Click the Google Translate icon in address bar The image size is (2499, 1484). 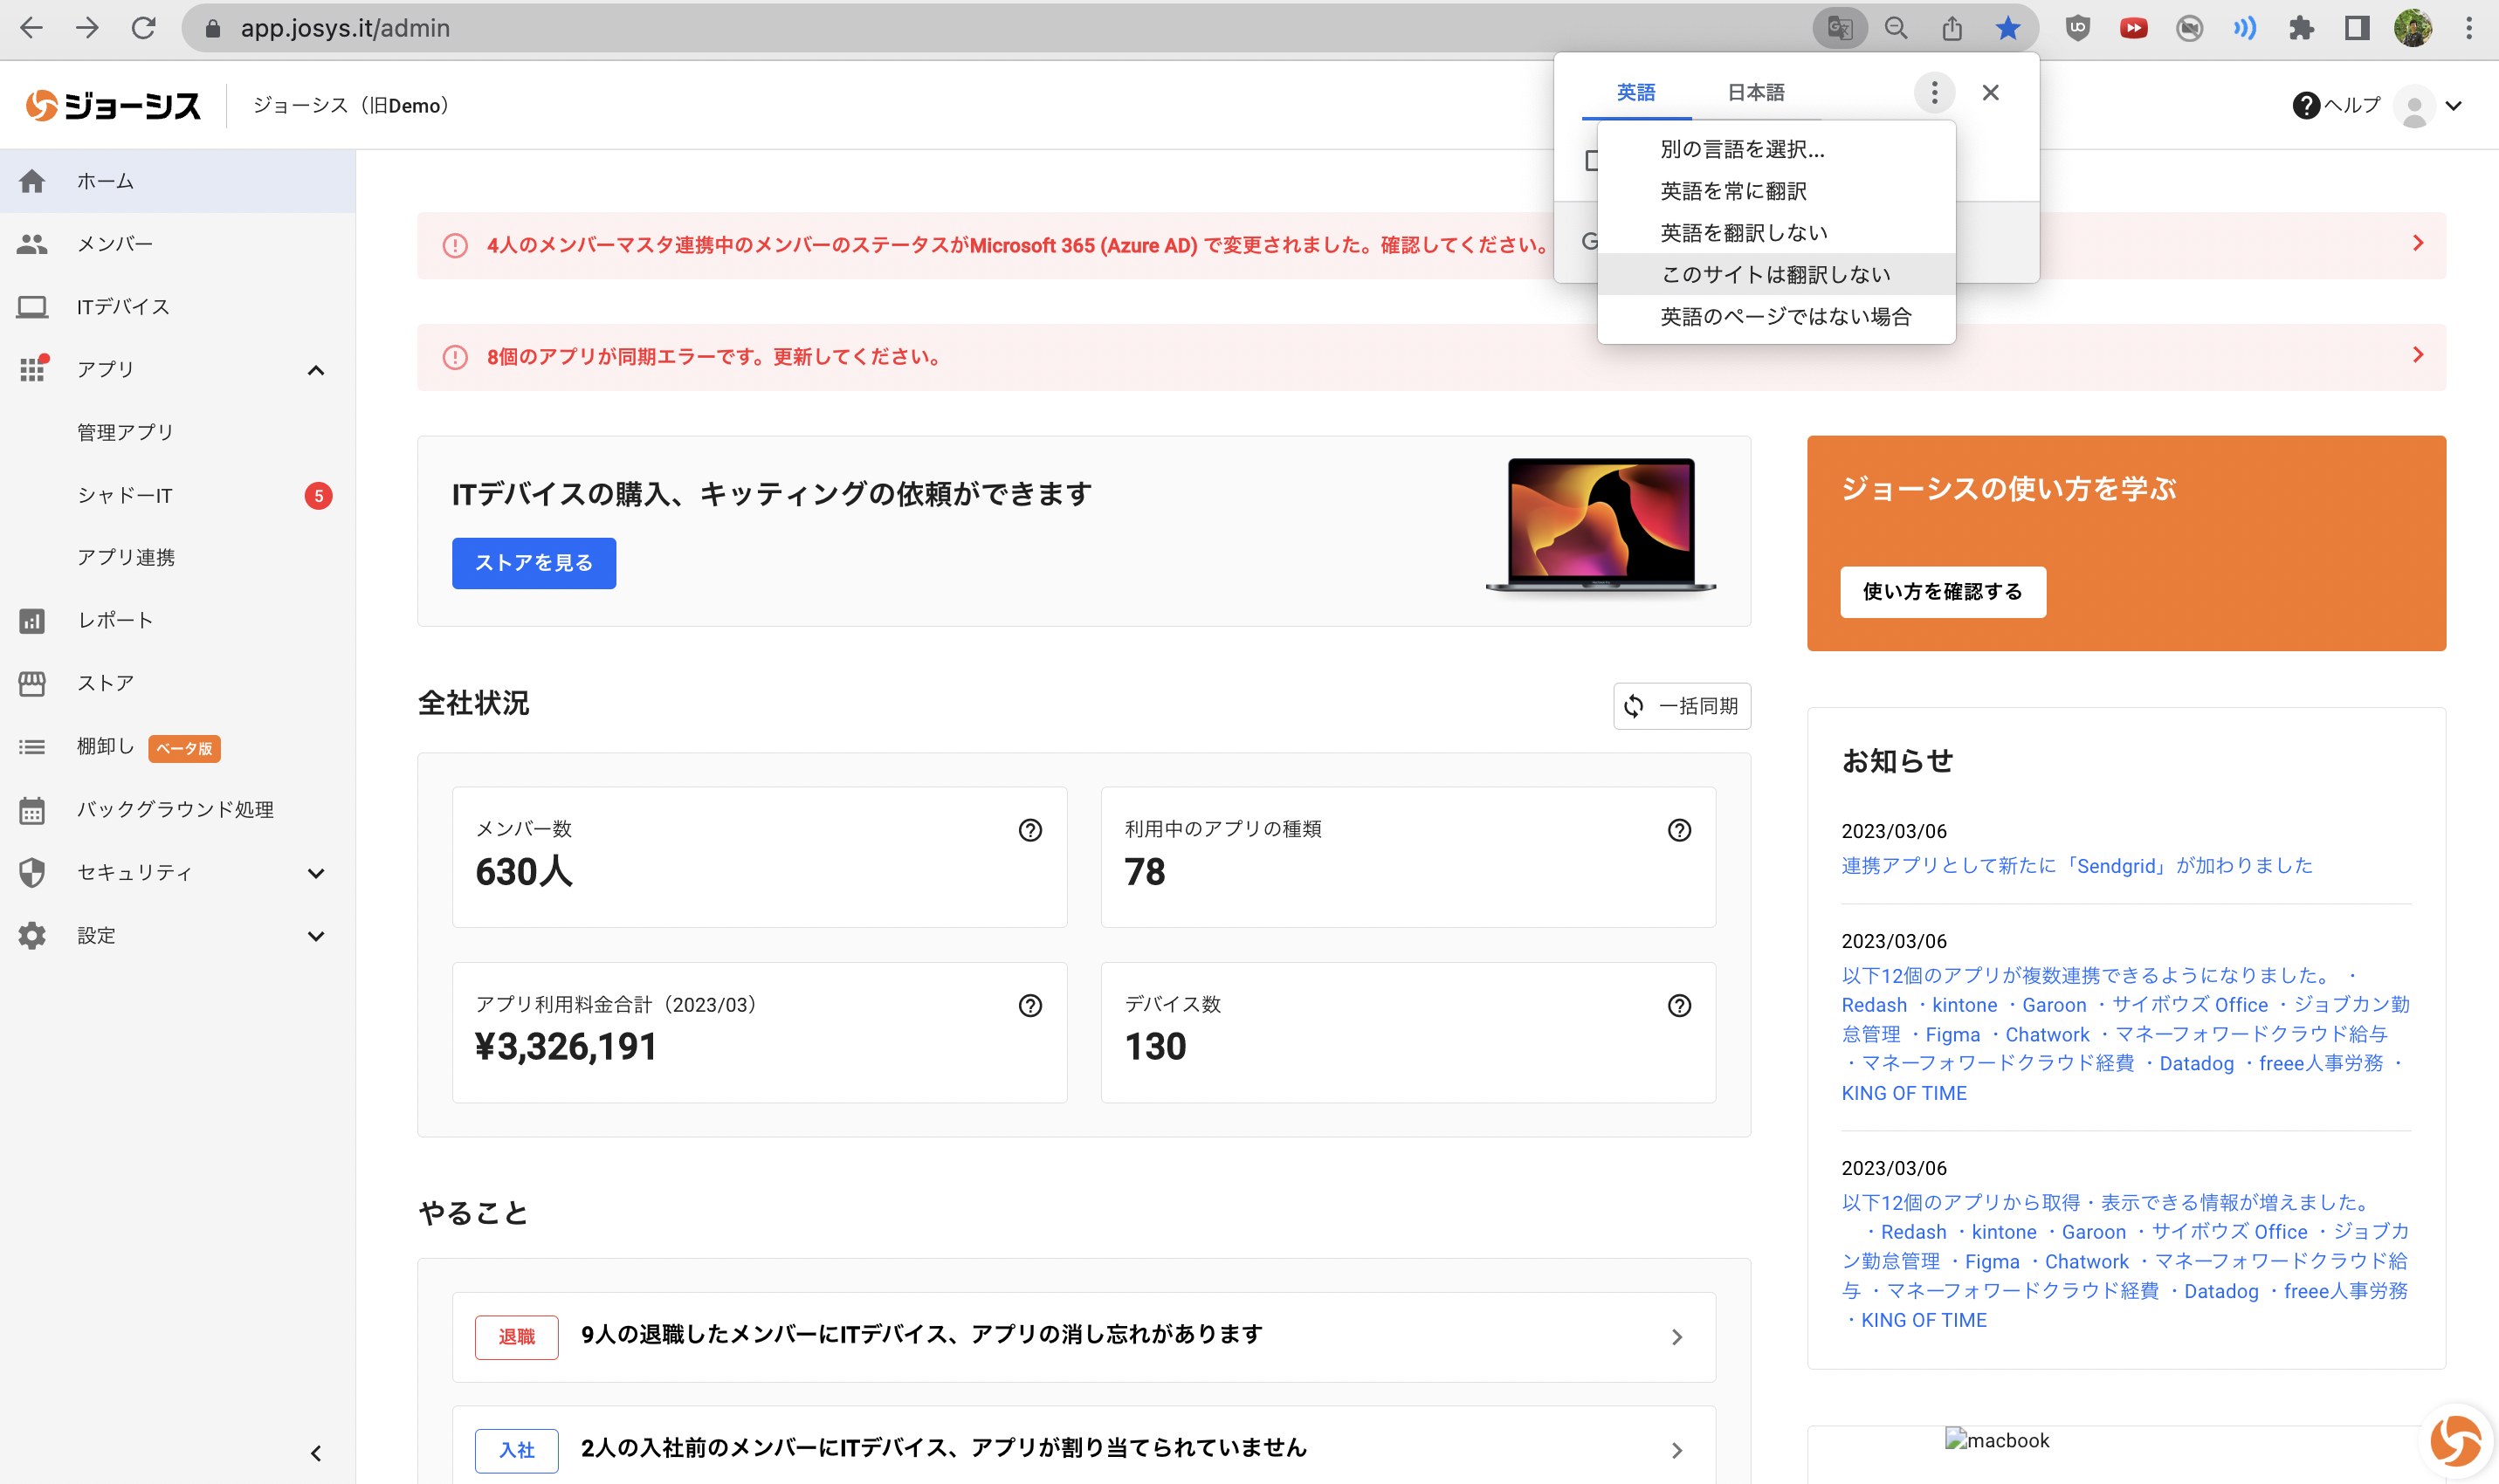[x=1840, y=28]
